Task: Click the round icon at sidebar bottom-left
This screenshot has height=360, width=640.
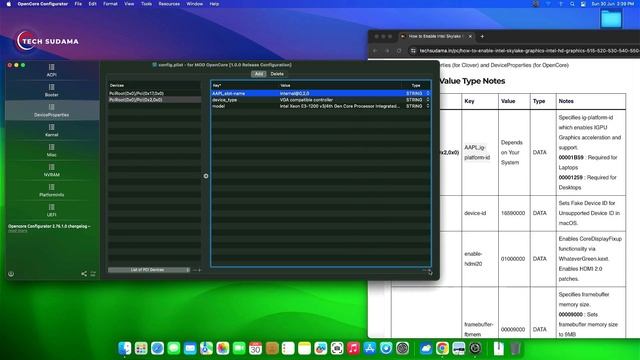Action: click(11, 274)
